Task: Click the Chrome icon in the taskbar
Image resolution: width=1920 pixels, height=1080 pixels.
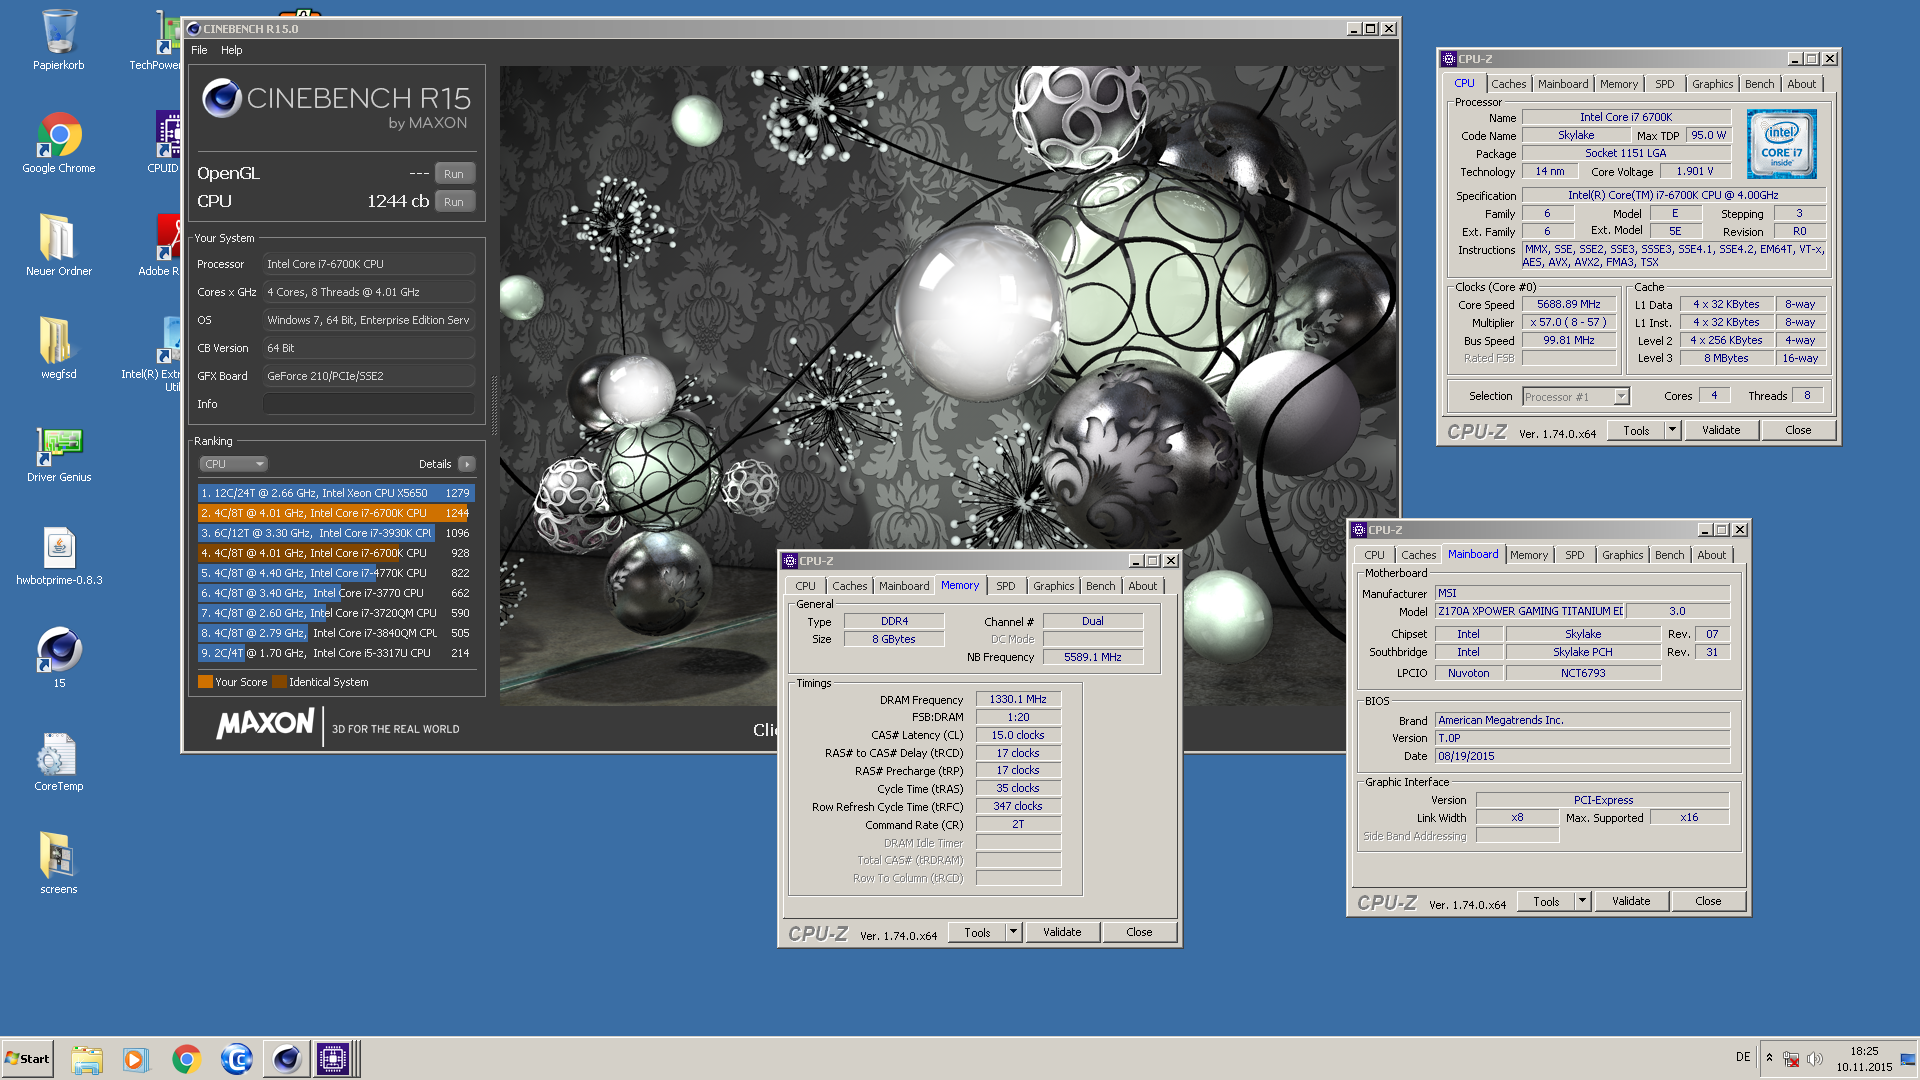Action: coord(186,1058)
